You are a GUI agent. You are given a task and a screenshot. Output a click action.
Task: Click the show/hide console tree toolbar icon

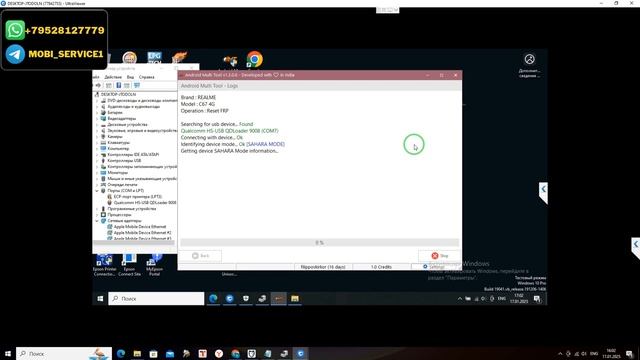pyautogui.click(x=109, y=85)
